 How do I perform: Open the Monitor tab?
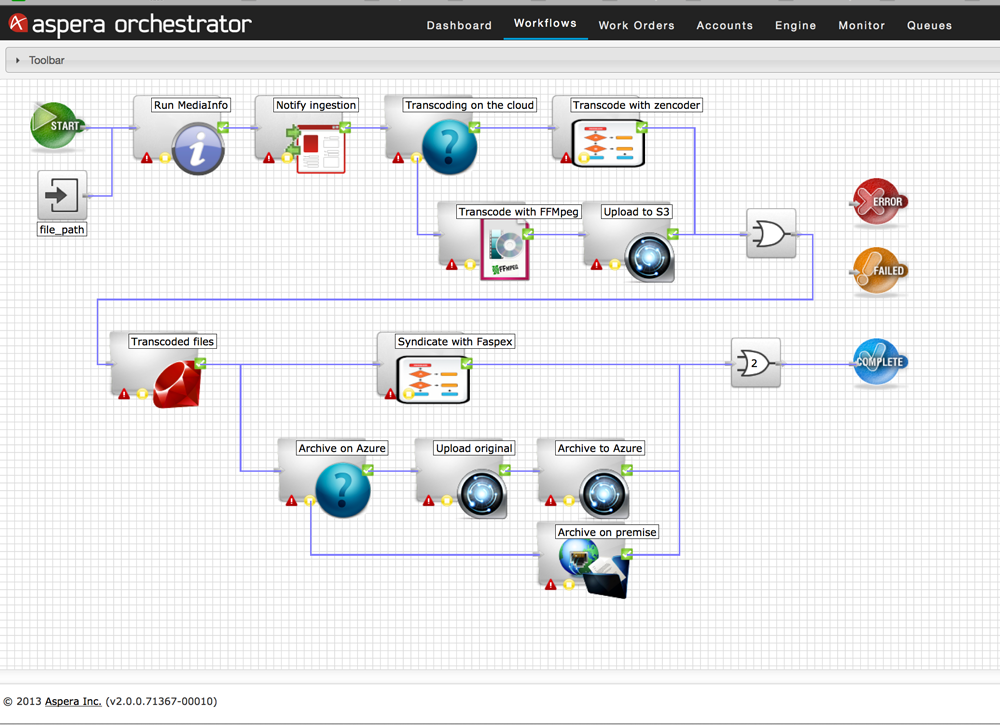861,25
